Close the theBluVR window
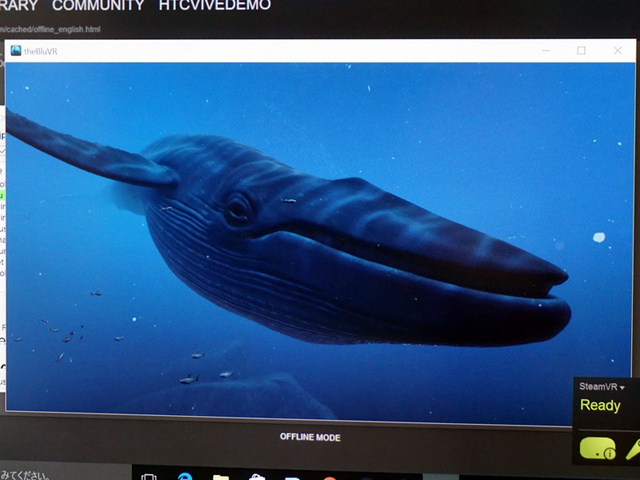Viewport: 640px width, 480px height. 618,51
